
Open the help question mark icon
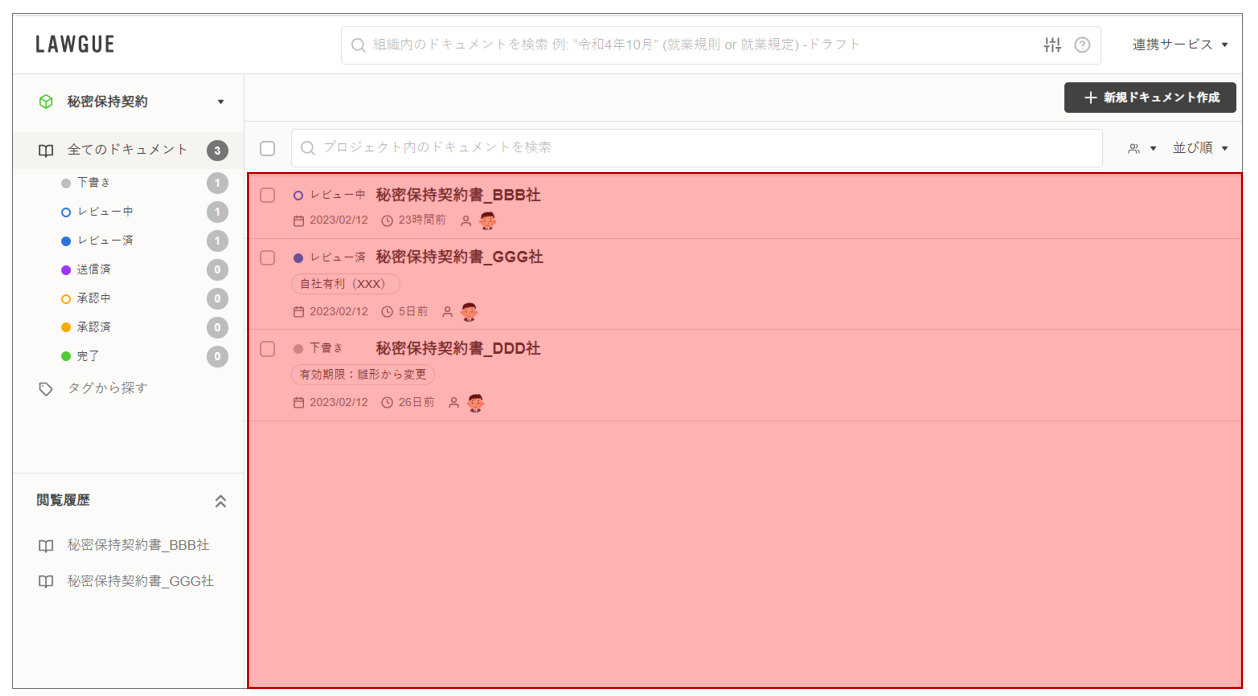coord(1082,45)
